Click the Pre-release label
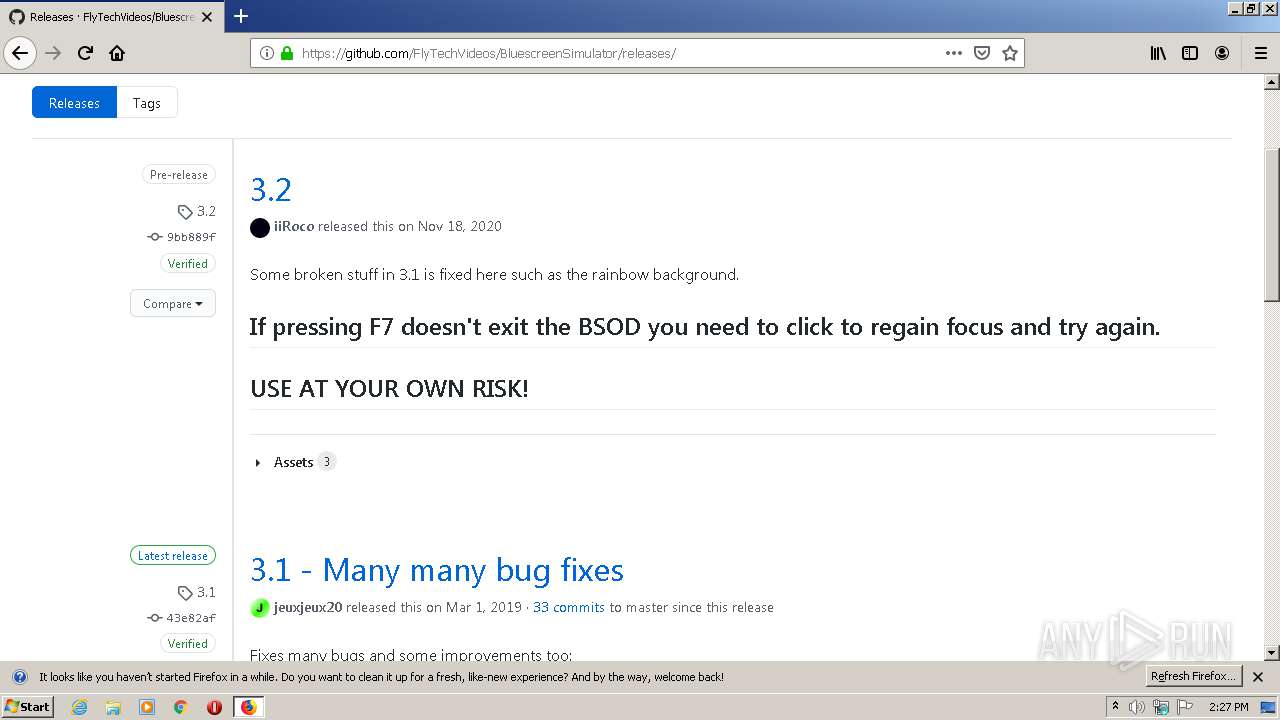 (179, 175)
